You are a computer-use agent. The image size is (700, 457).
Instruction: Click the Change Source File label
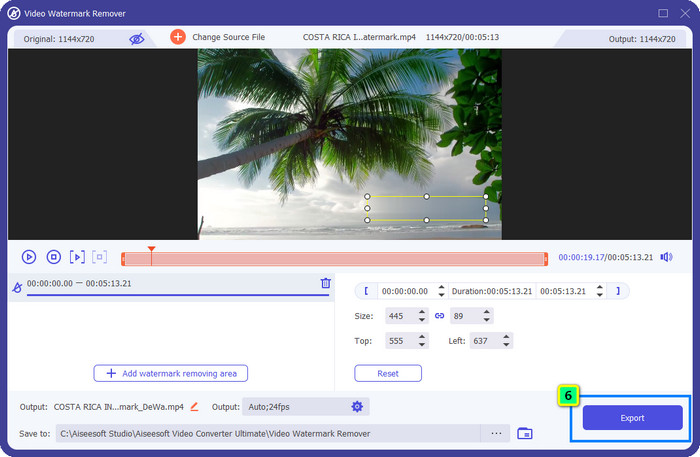pos(228,37)
